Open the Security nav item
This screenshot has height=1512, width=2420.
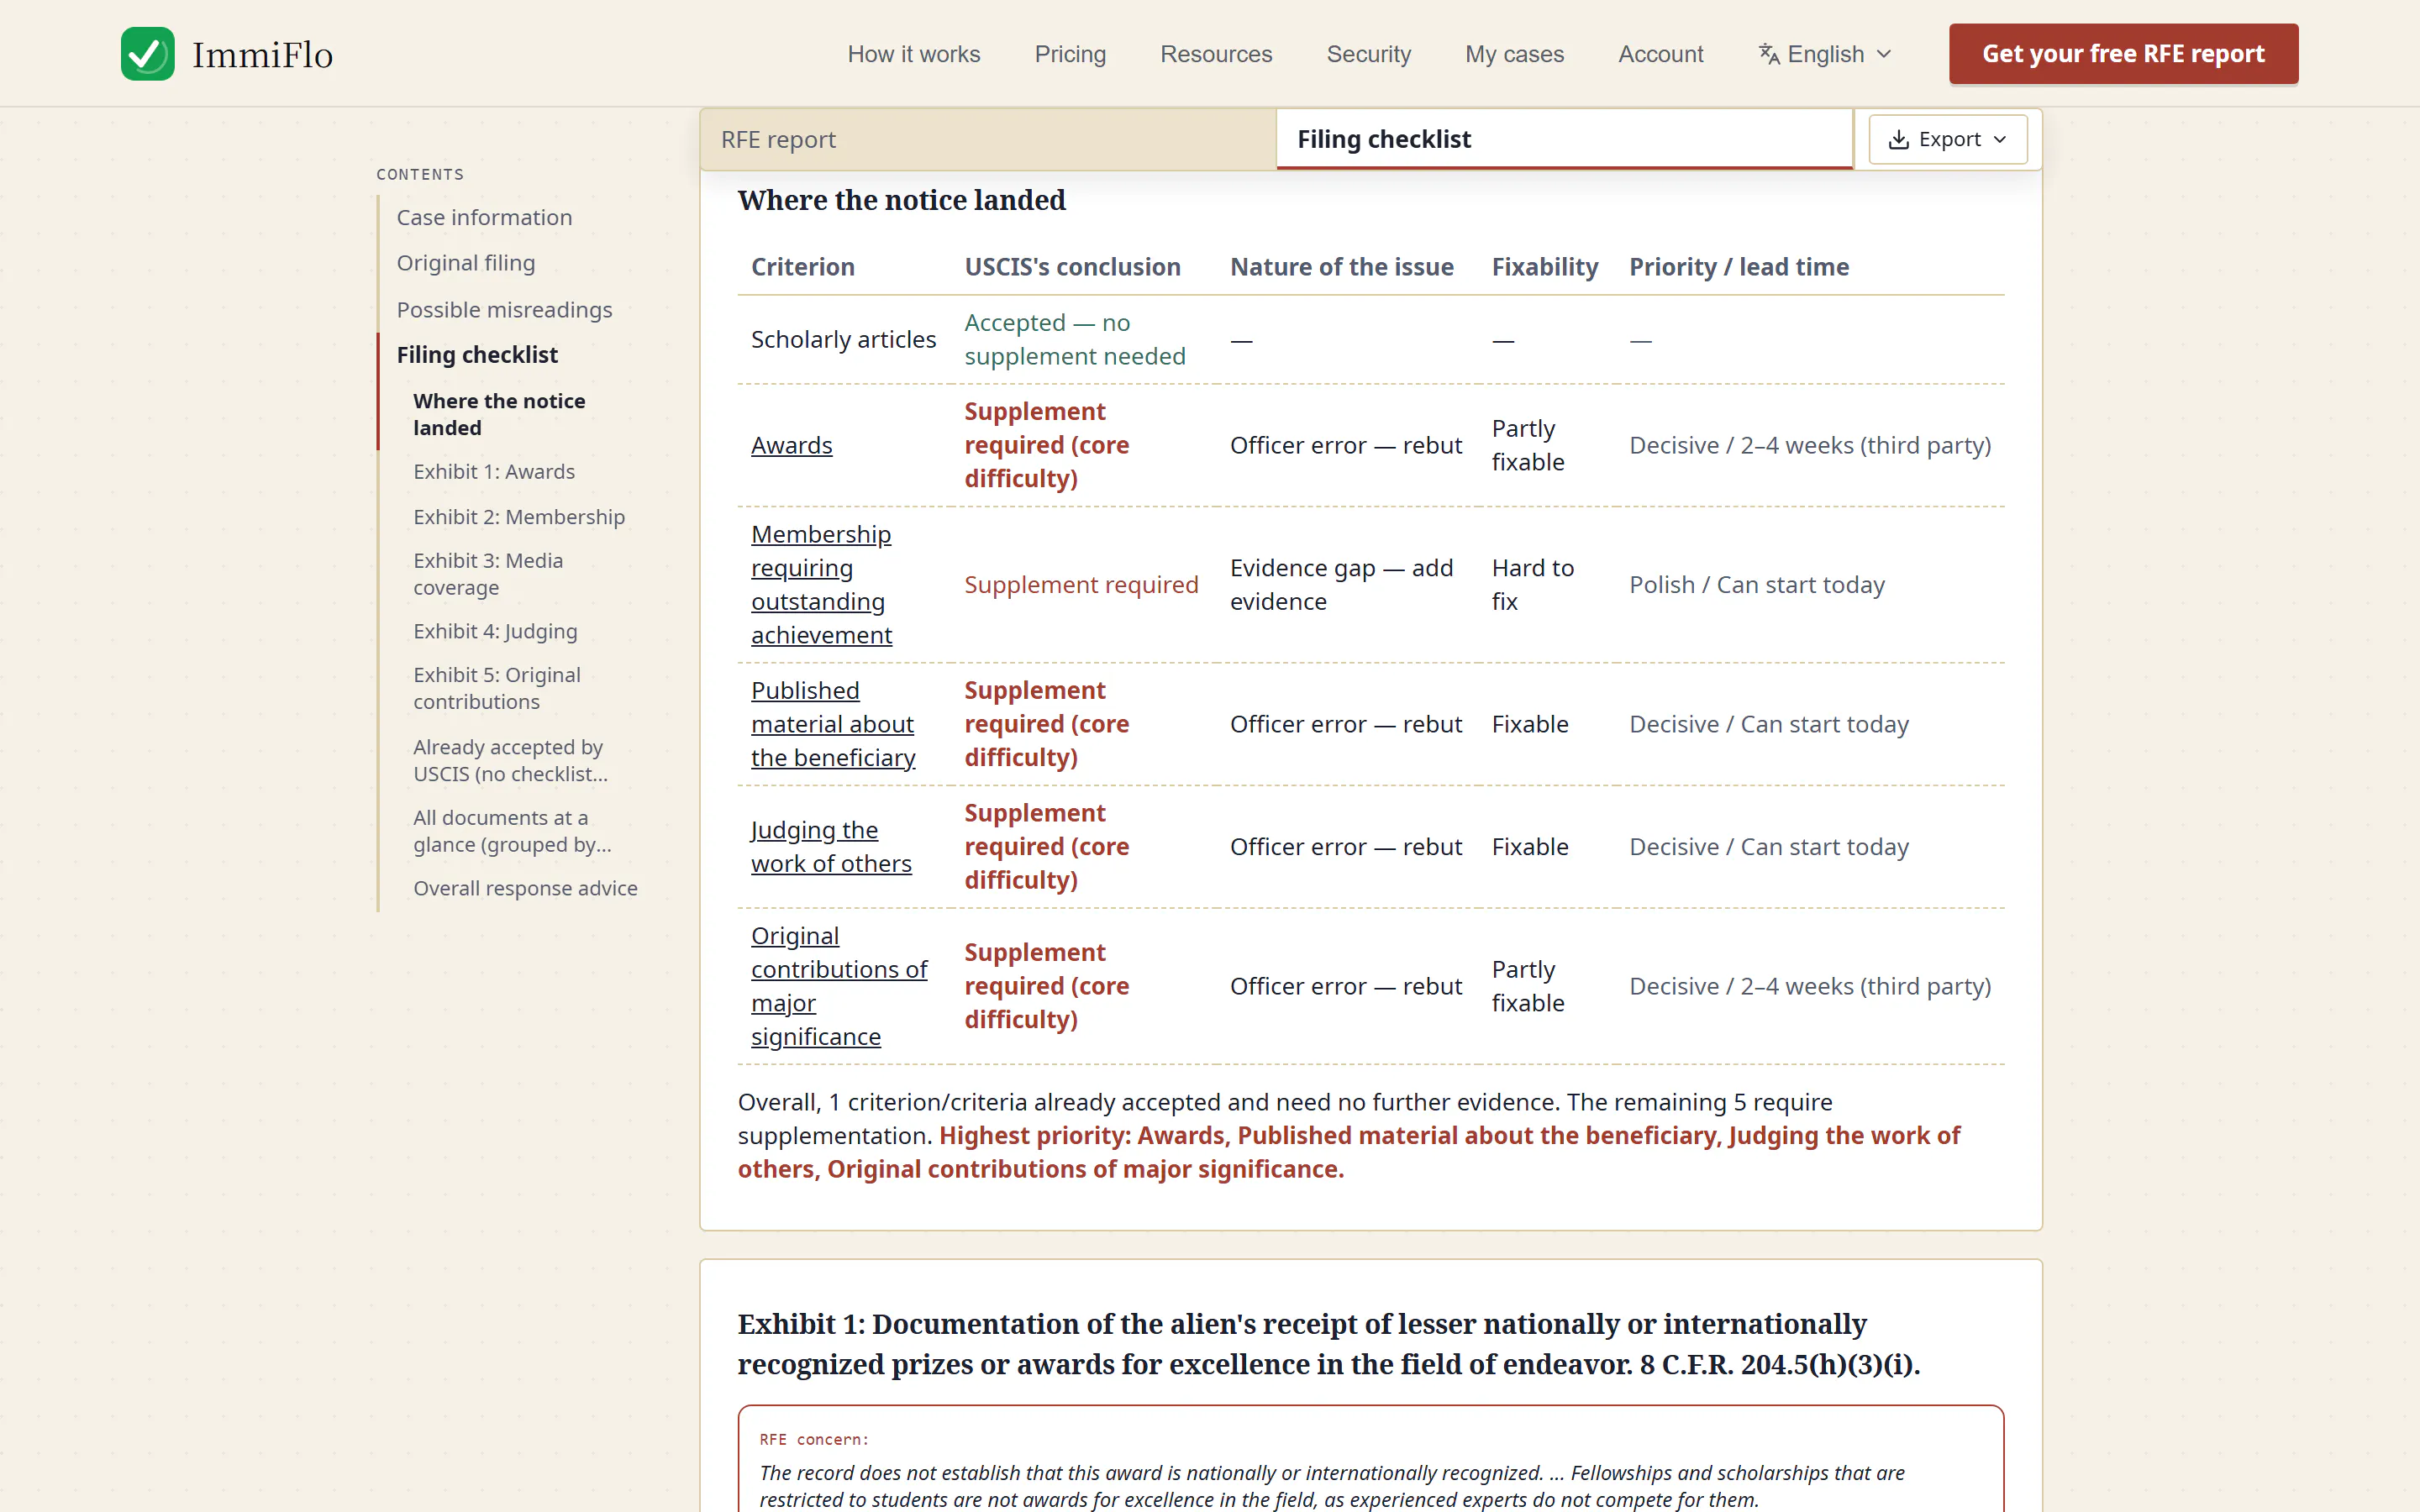point(1368,54)
